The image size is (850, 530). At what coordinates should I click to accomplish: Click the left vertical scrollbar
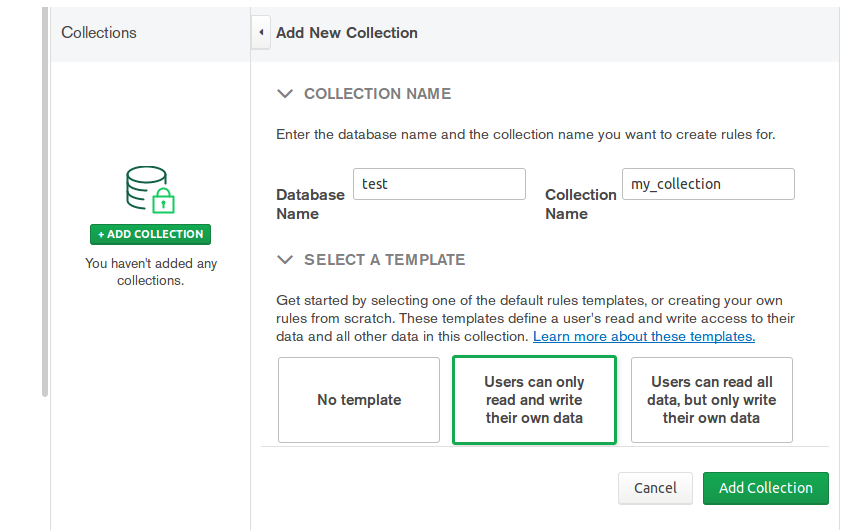point(44,200)
